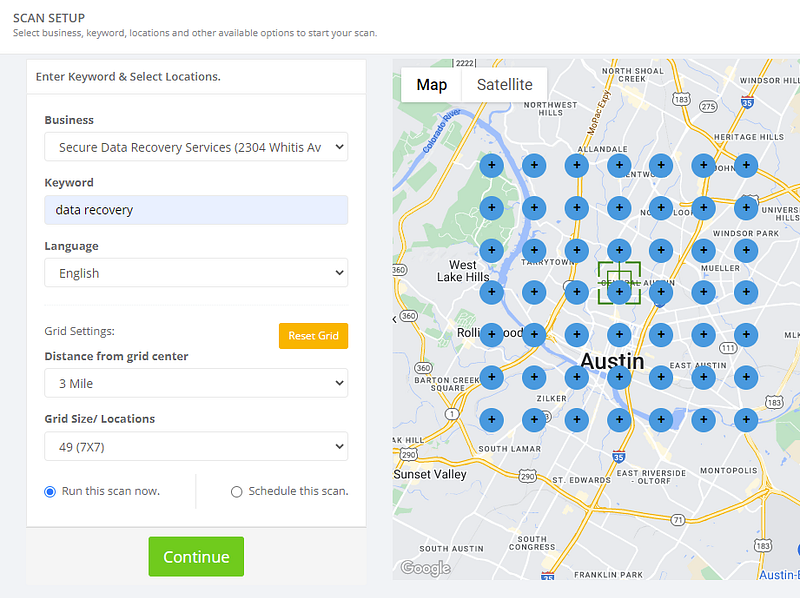Click the grid point below the Windsor Park label

pos(746,250)
